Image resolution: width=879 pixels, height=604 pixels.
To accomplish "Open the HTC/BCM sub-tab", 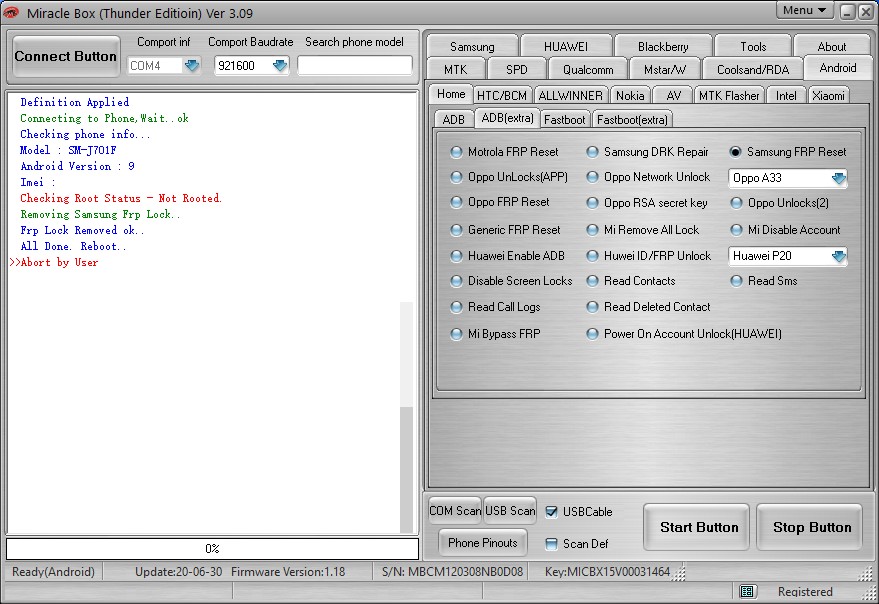I will (502, 95).
